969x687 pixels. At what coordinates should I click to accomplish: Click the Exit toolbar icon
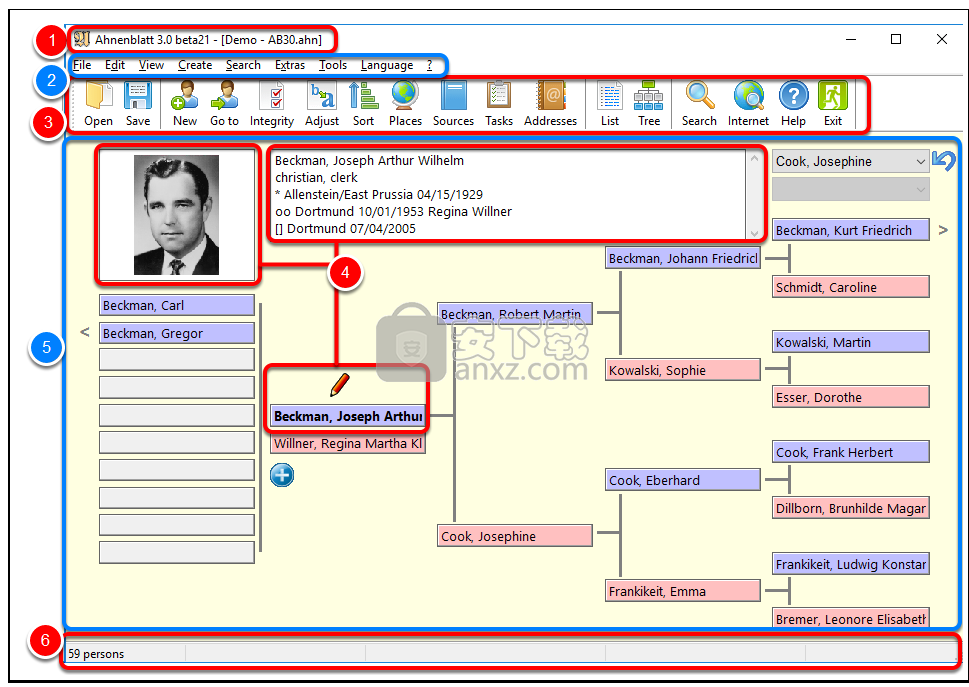(832, 96)
